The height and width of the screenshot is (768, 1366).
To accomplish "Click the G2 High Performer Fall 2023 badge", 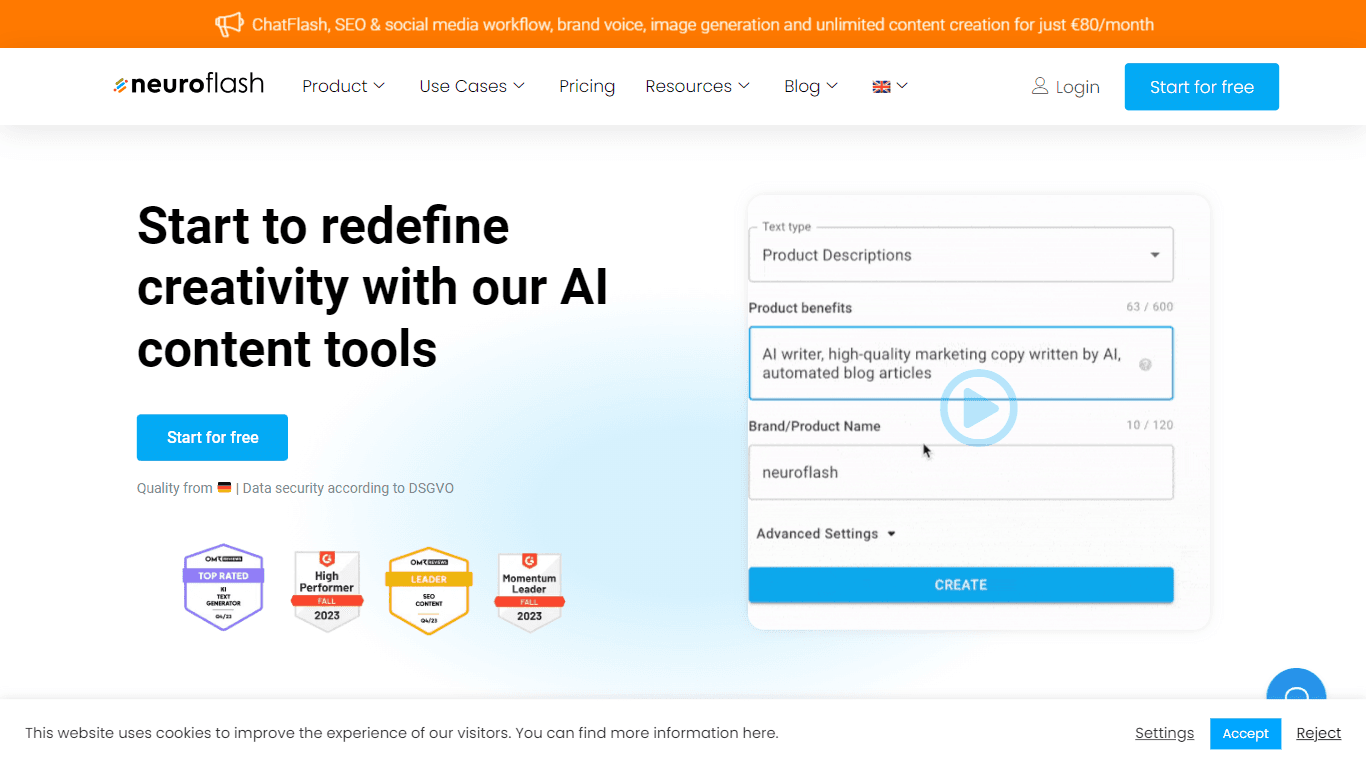I will pos(327,591).
